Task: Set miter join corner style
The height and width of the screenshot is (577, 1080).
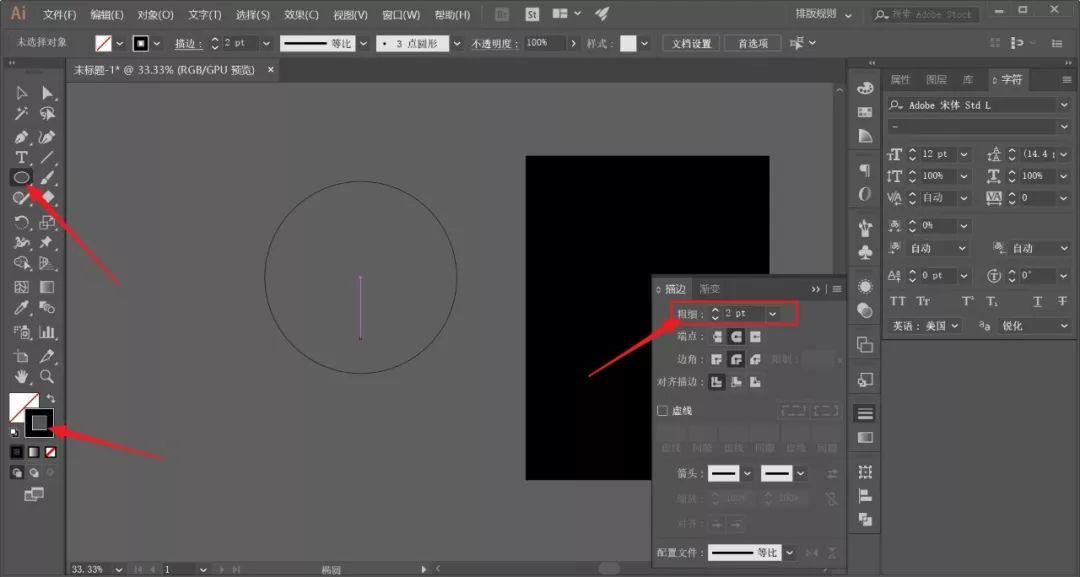Action: pos(717,359)
